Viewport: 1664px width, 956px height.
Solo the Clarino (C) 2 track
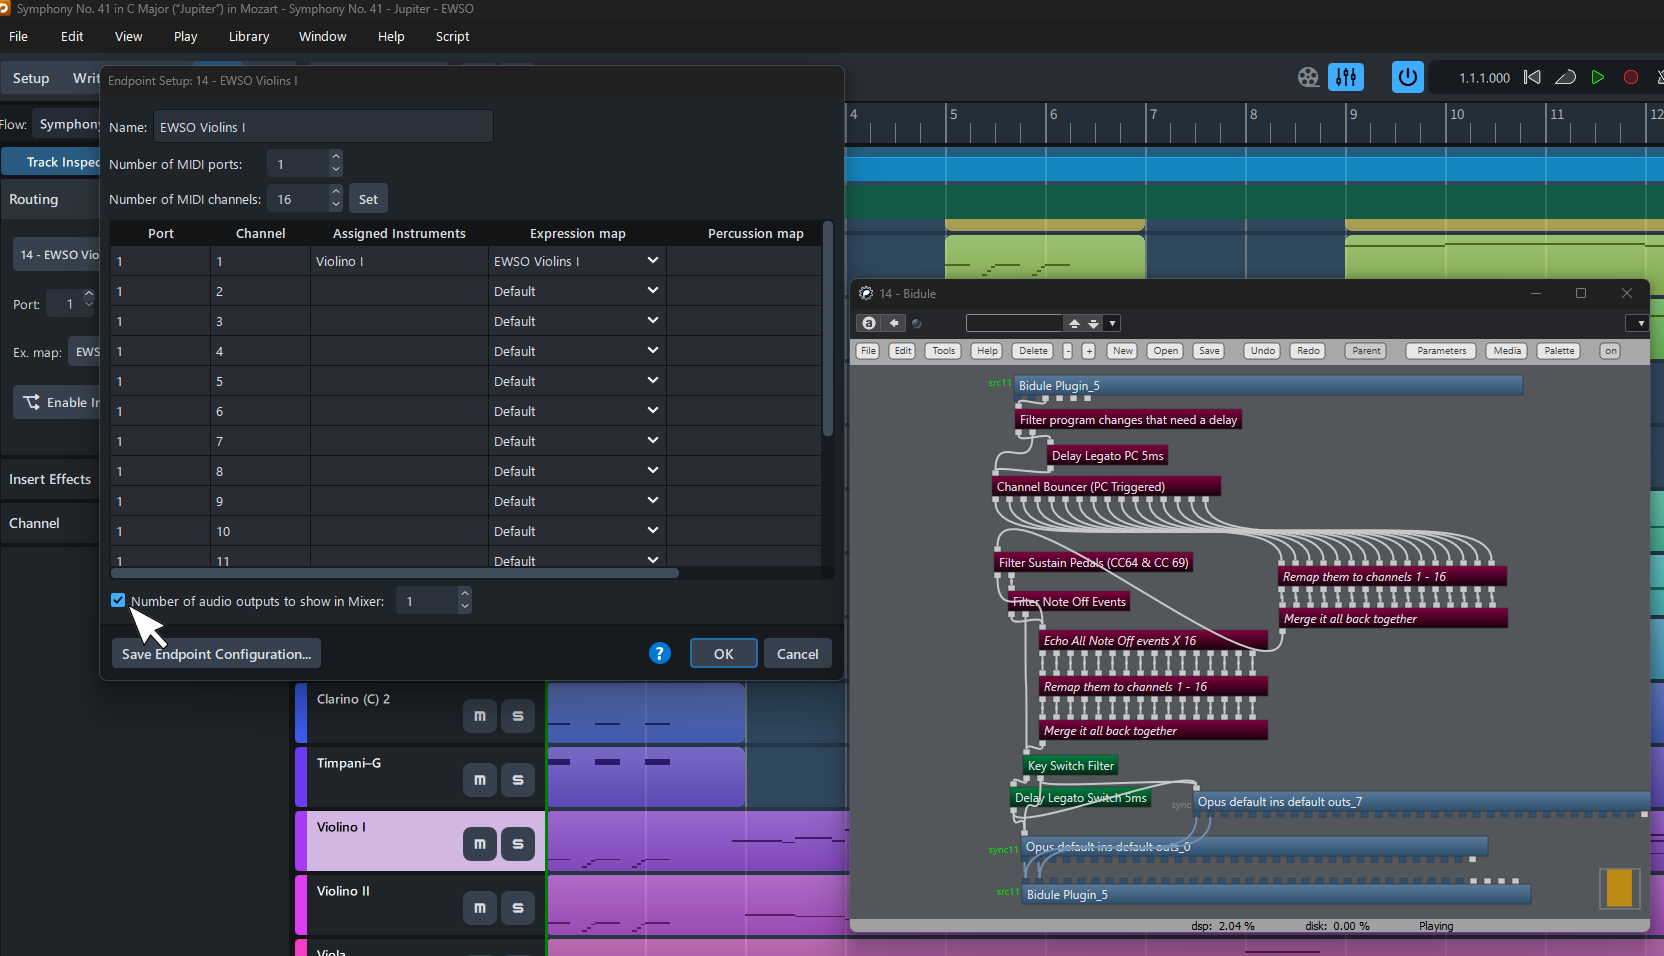point(518,716)
